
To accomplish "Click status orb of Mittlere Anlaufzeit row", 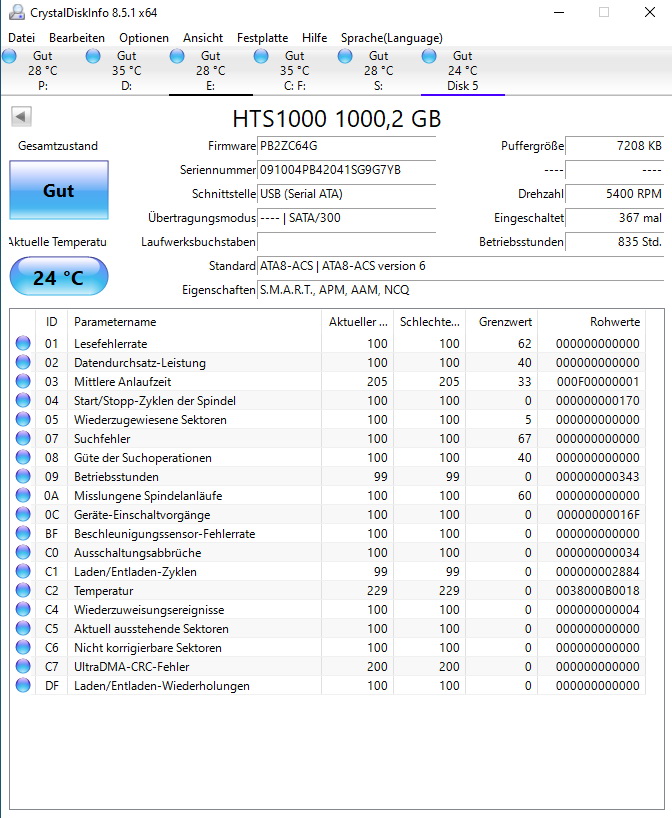I will click(23, 381).
